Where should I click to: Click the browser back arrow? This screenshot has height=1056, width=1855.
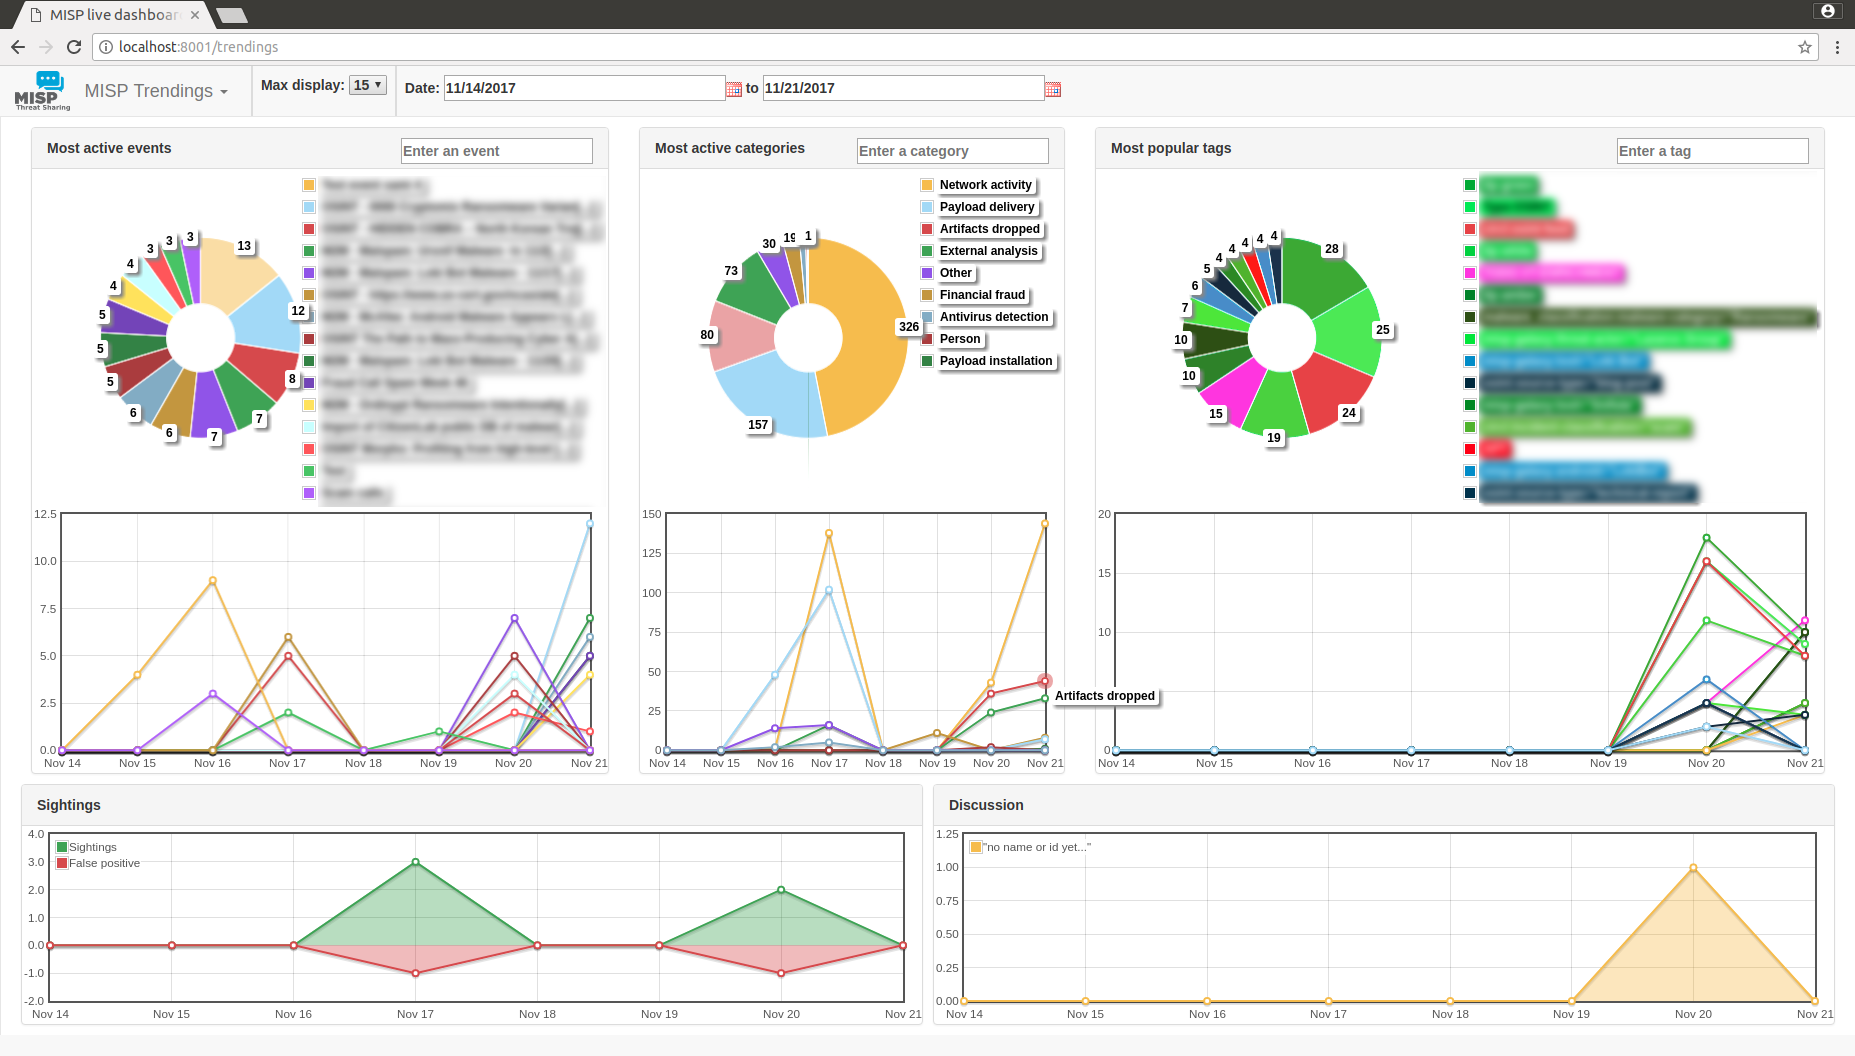point(18,46)
